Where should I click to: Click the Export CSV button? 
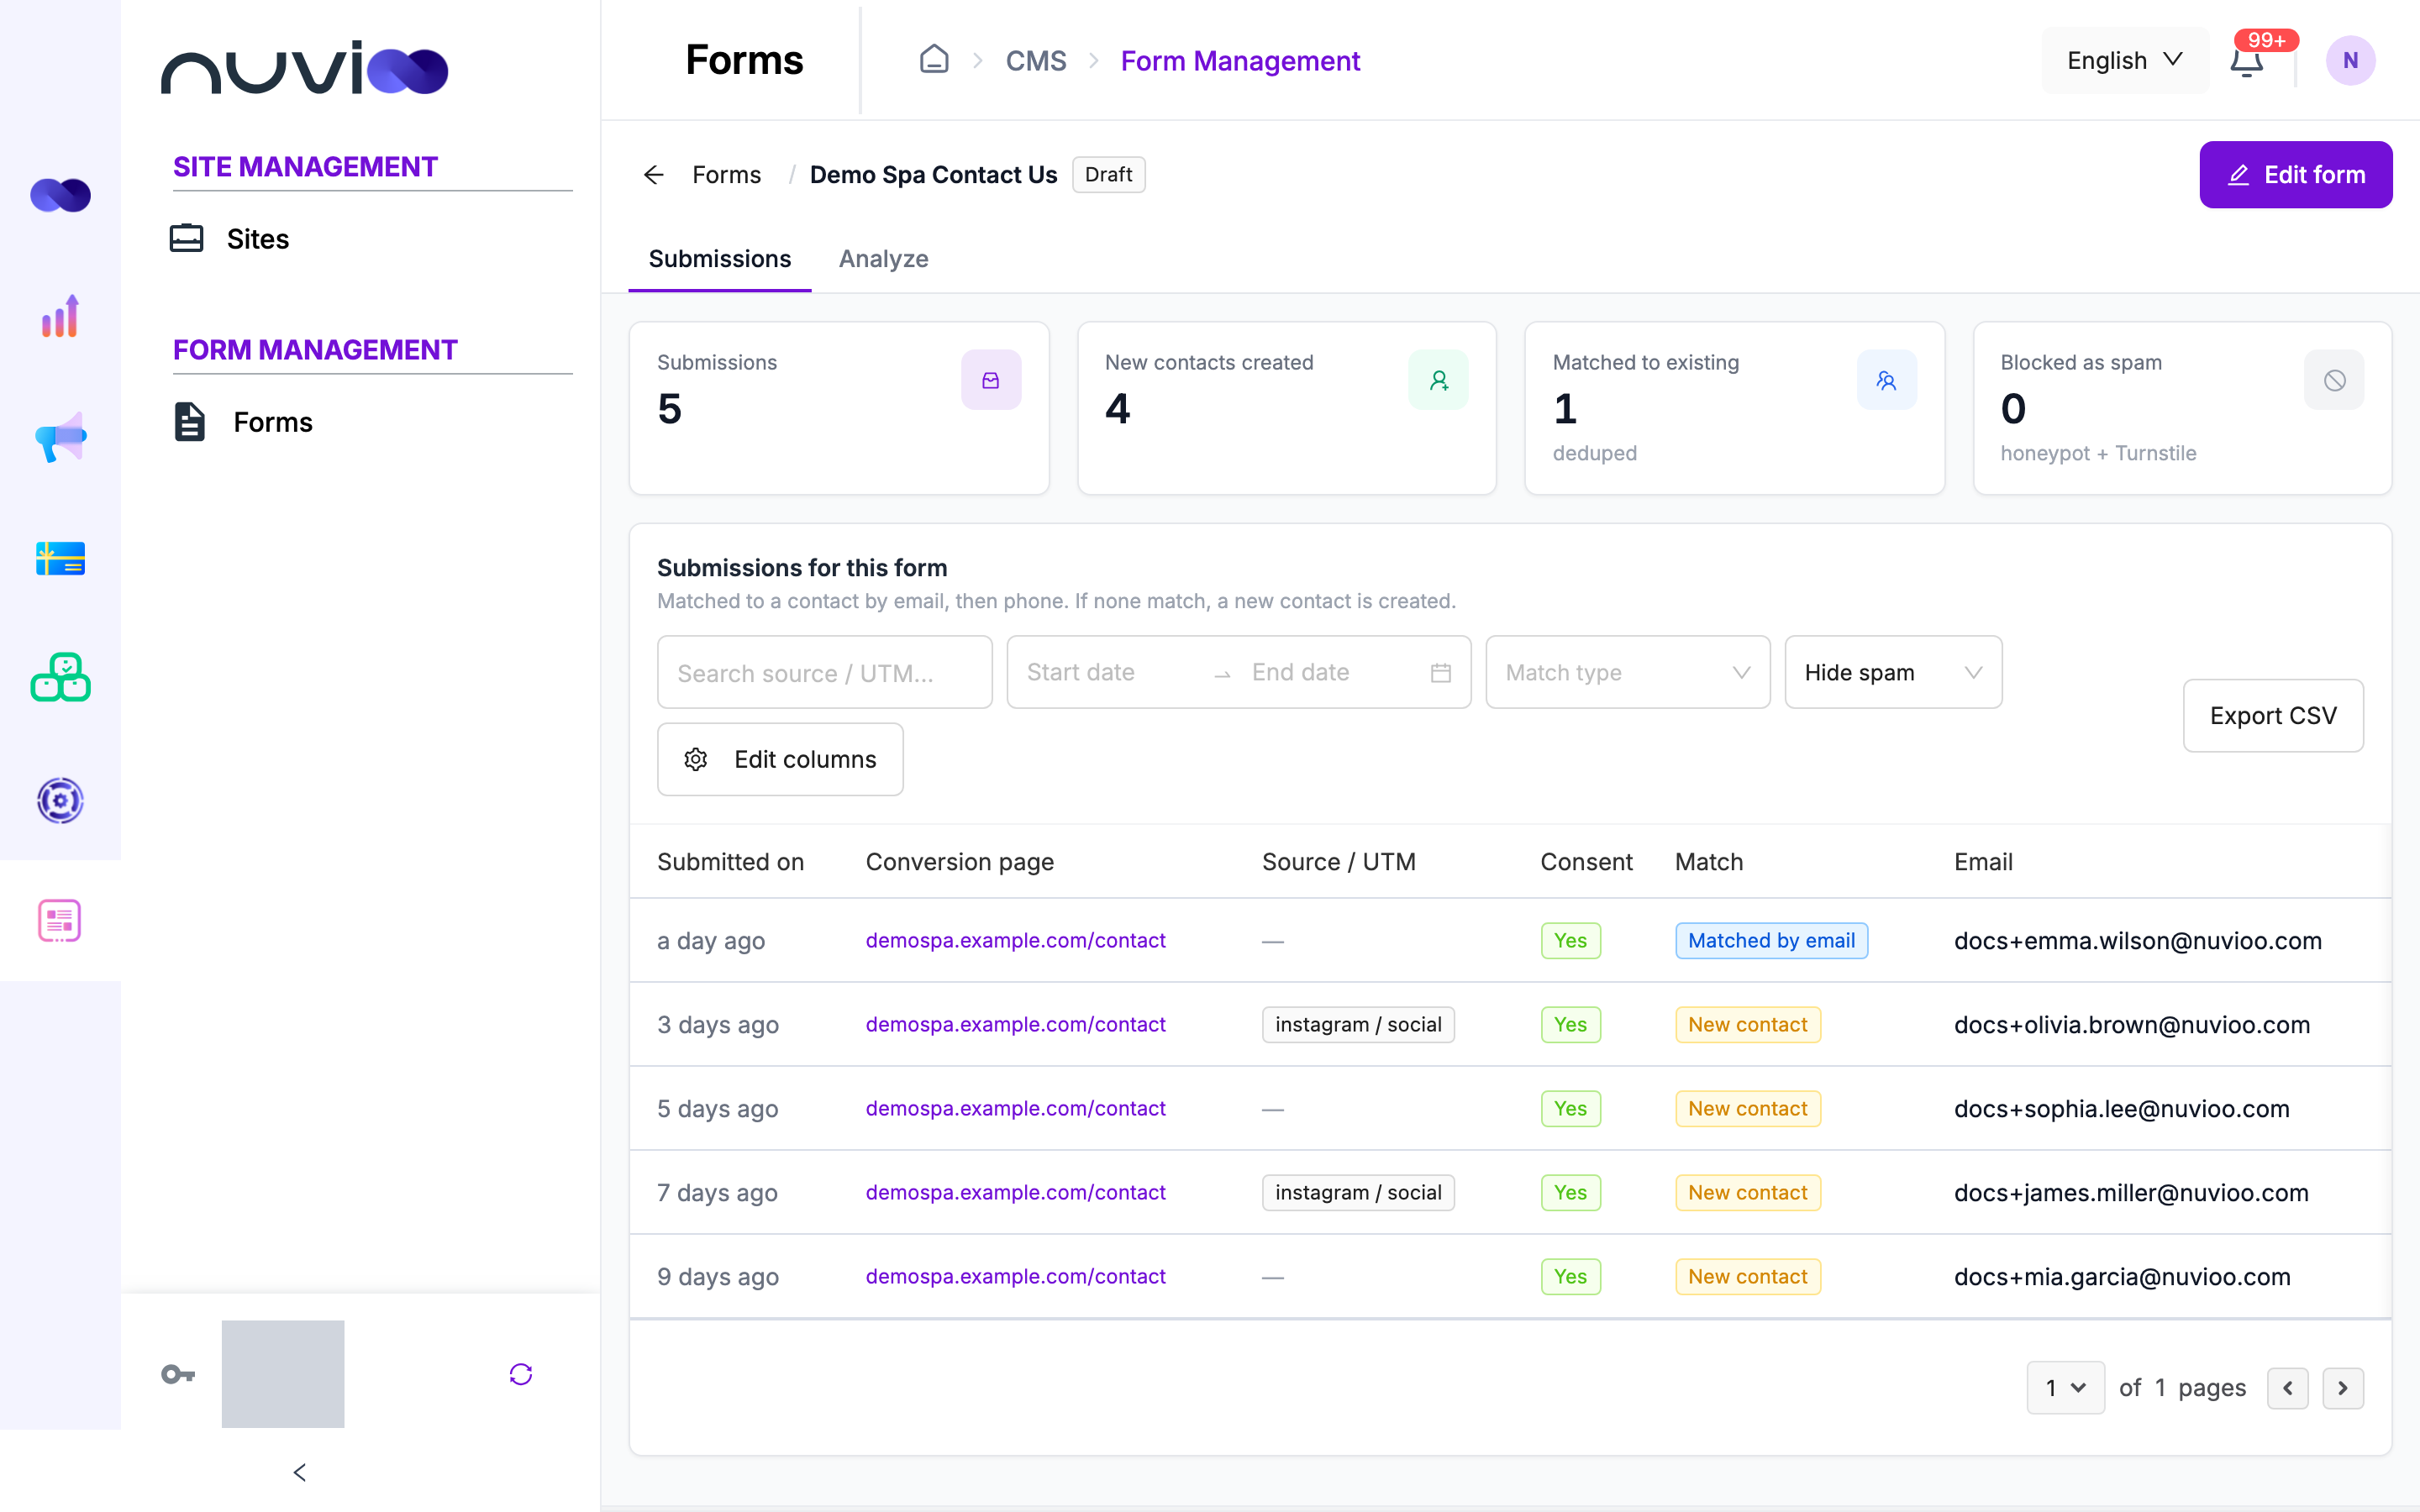point(2273,716)
